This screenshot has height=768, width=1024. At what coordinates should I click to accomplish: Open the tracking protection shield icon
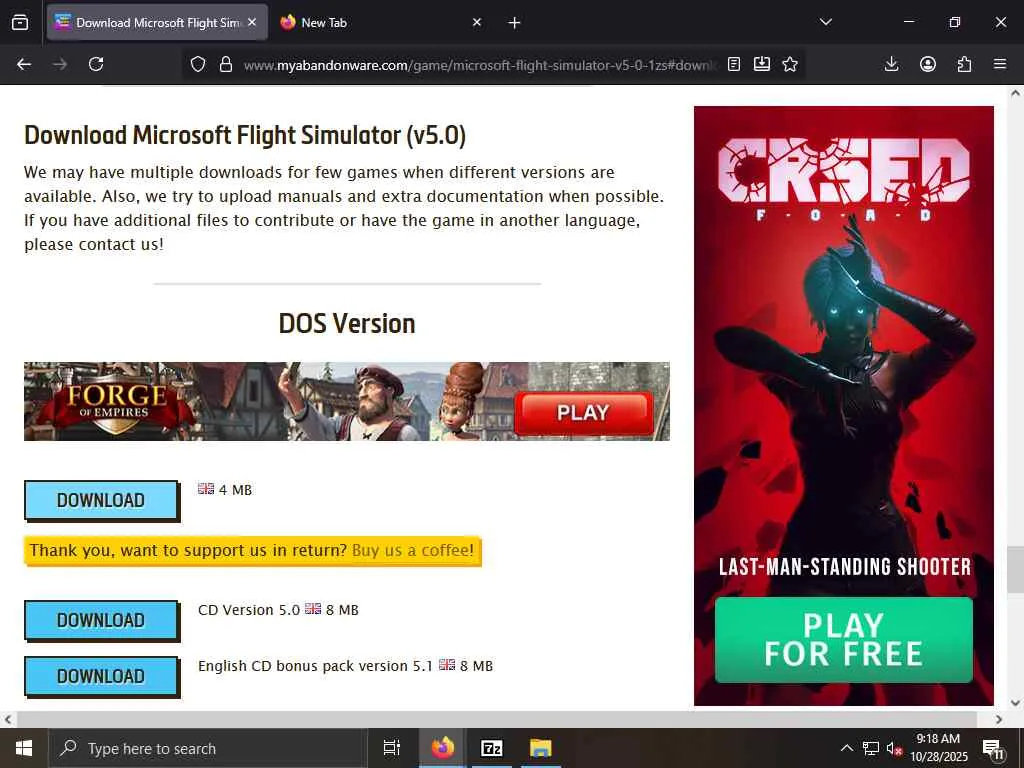pos(198,64)
